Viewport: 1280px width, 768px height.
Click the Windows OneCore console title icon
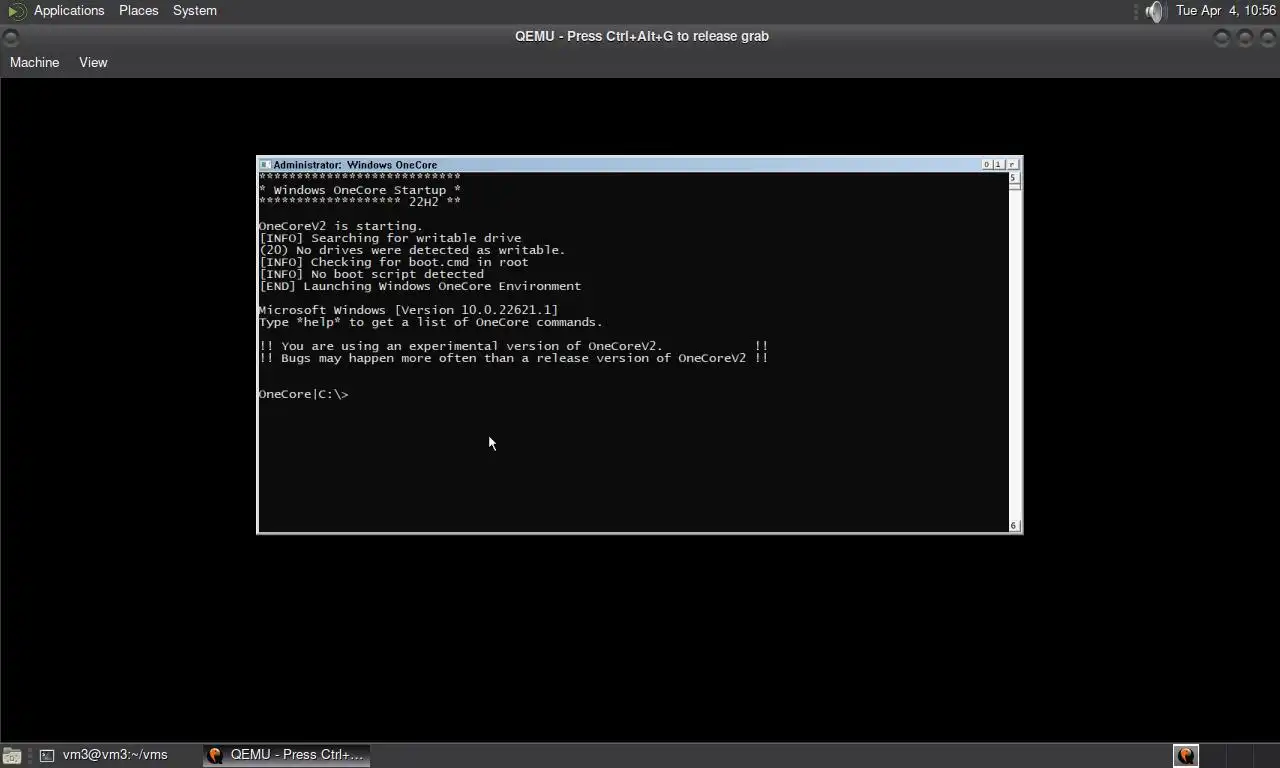[x=265, y=165]
